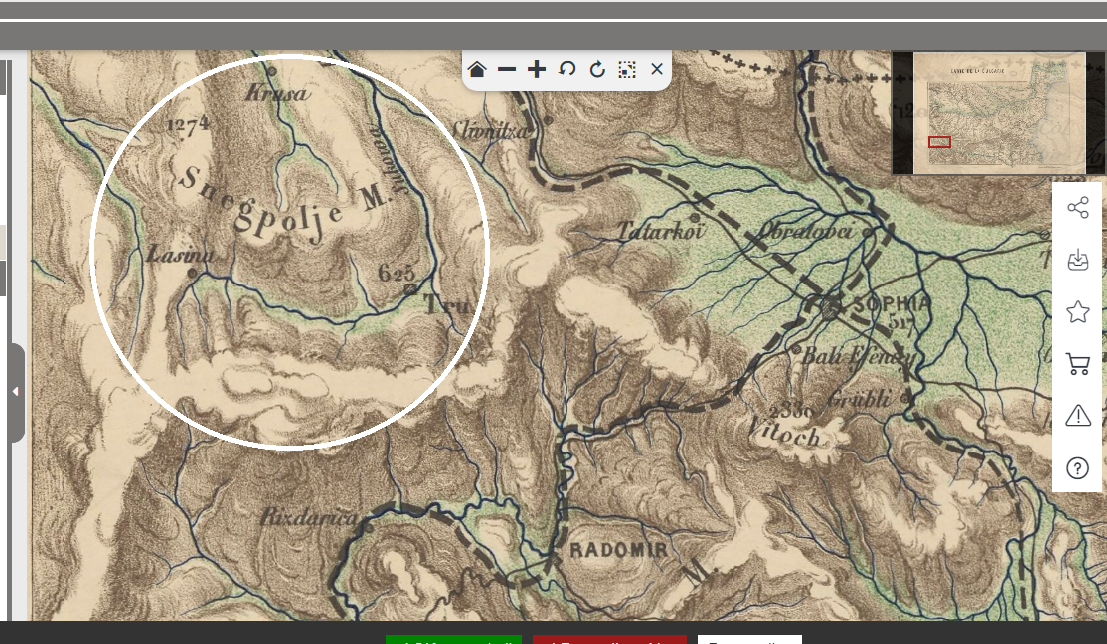The height and width of the screenshot is (644, 1107).
Task: Expand the left side panel arrow
Action: click(x=16, y=392)
